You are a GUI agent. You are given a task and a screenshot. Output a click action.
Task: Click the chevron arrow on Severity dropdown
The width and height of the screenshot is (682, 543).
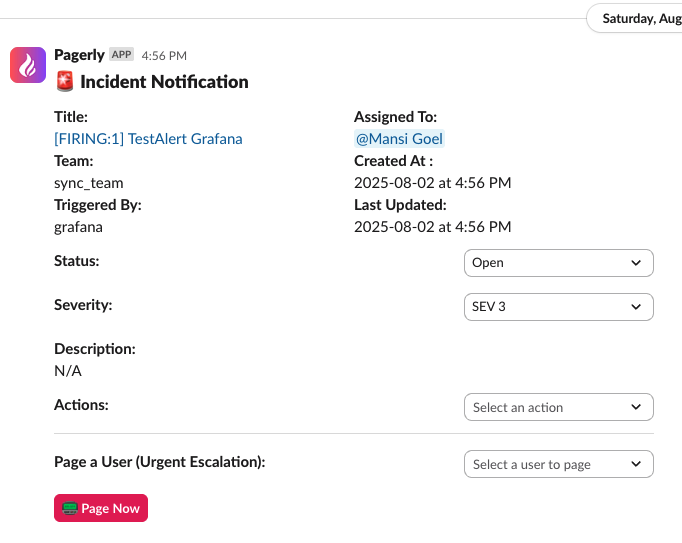(636, 307)
